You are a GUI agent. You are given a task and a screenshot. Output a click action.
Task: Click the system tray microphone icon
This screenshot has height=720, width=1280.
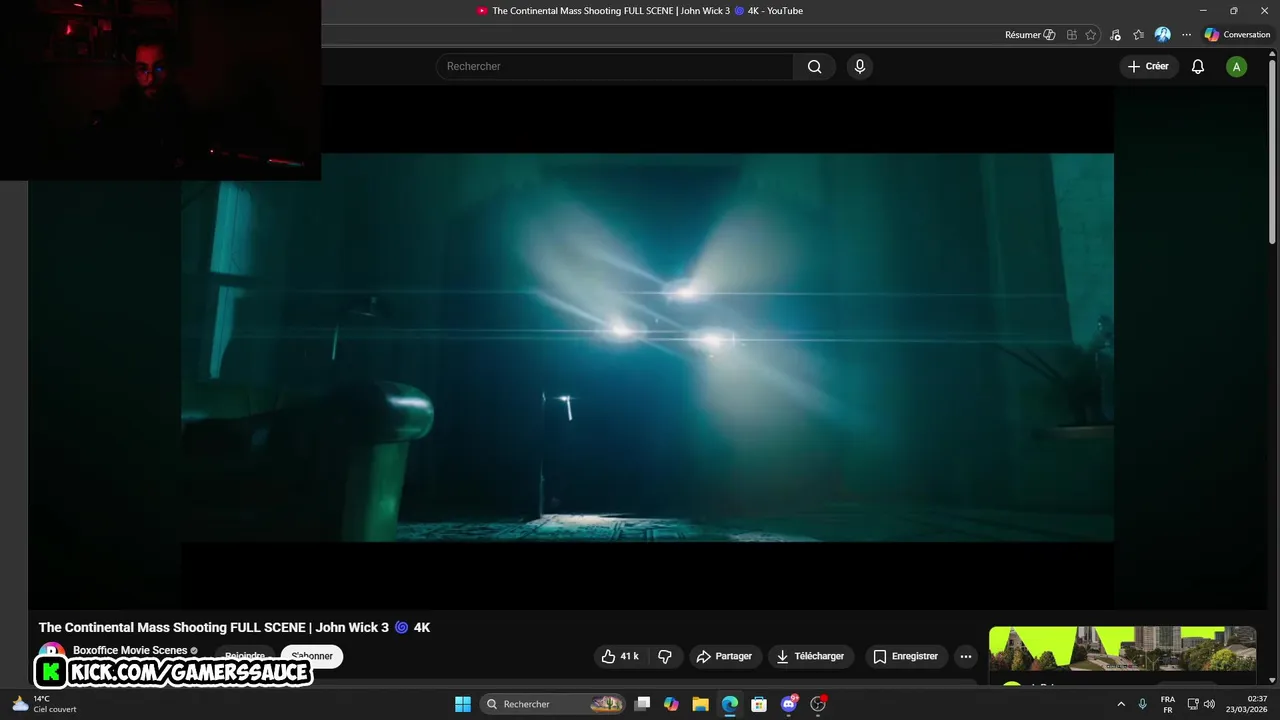point(1143,704)
